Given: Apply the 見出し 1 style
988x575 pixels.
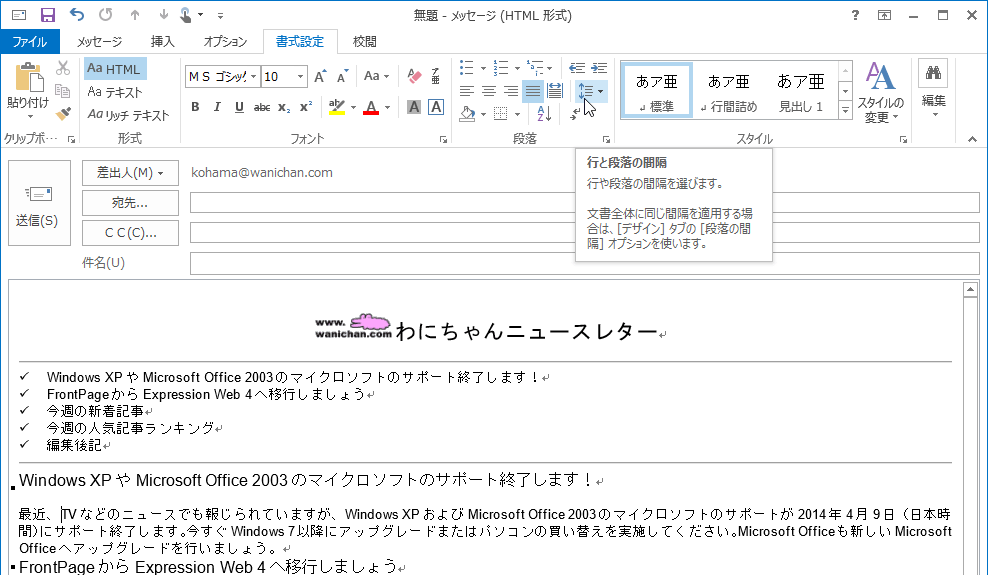Looking at the screenshot, I should [x=800, y=91].
